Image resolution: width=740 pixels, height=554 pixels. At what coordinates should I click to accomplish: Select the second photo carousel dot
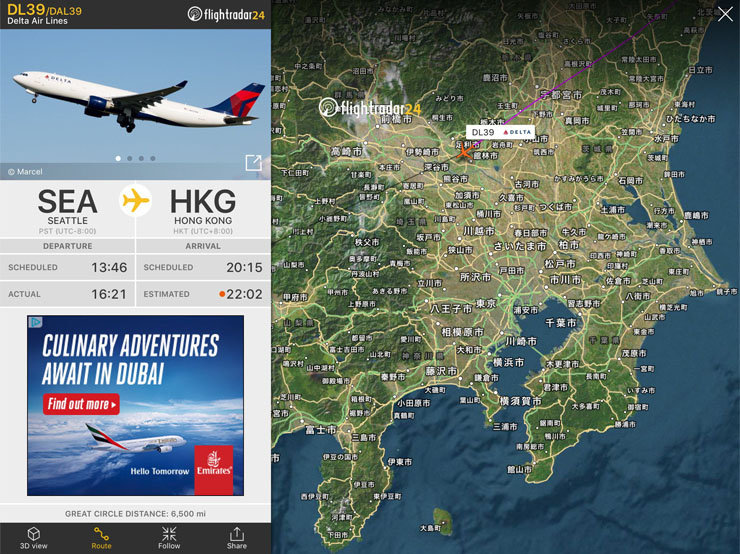tap(130, 159)
